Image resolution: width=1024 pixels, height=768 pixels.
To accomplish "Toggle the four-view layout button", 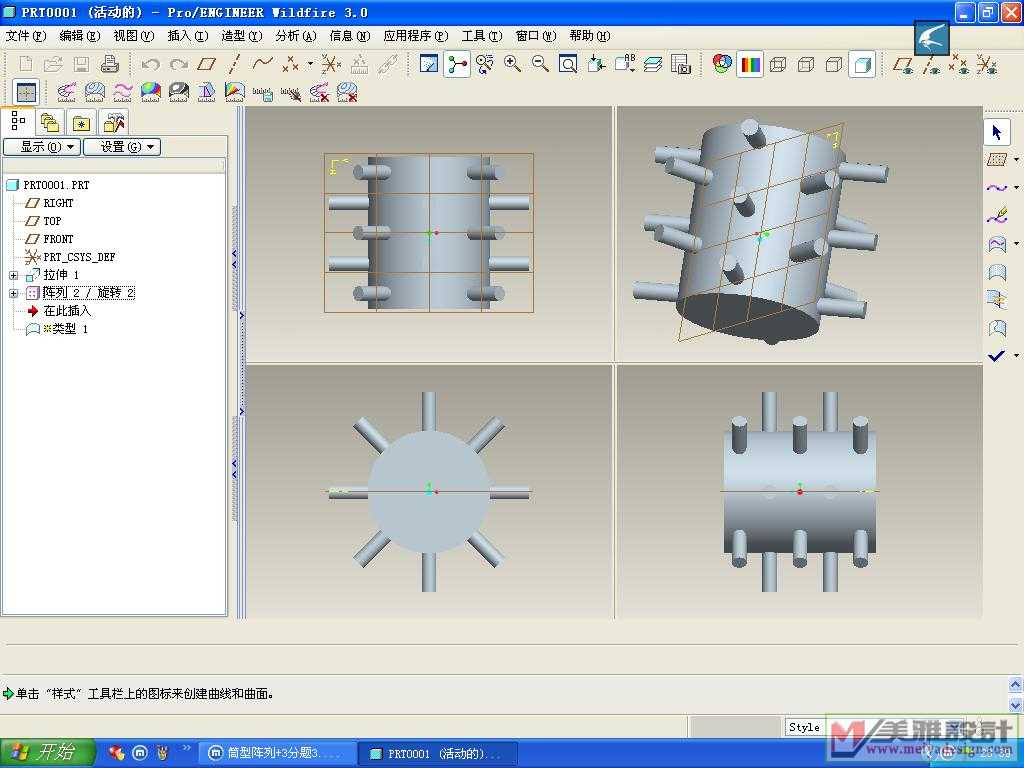I will 26,92.
